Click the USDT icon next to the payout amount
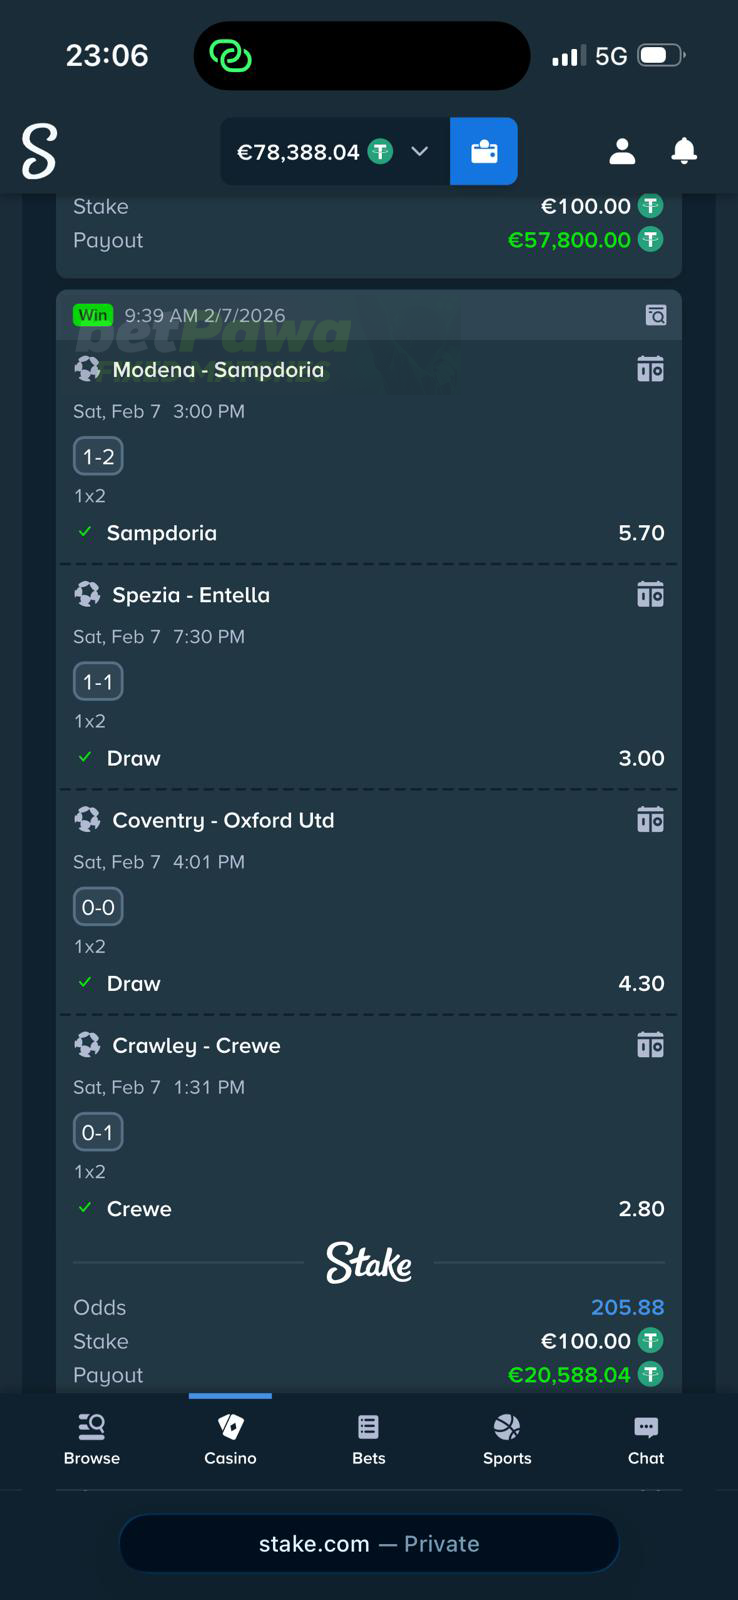The height and width of the screenshot is (1600, 738). tap(651, 1374)
